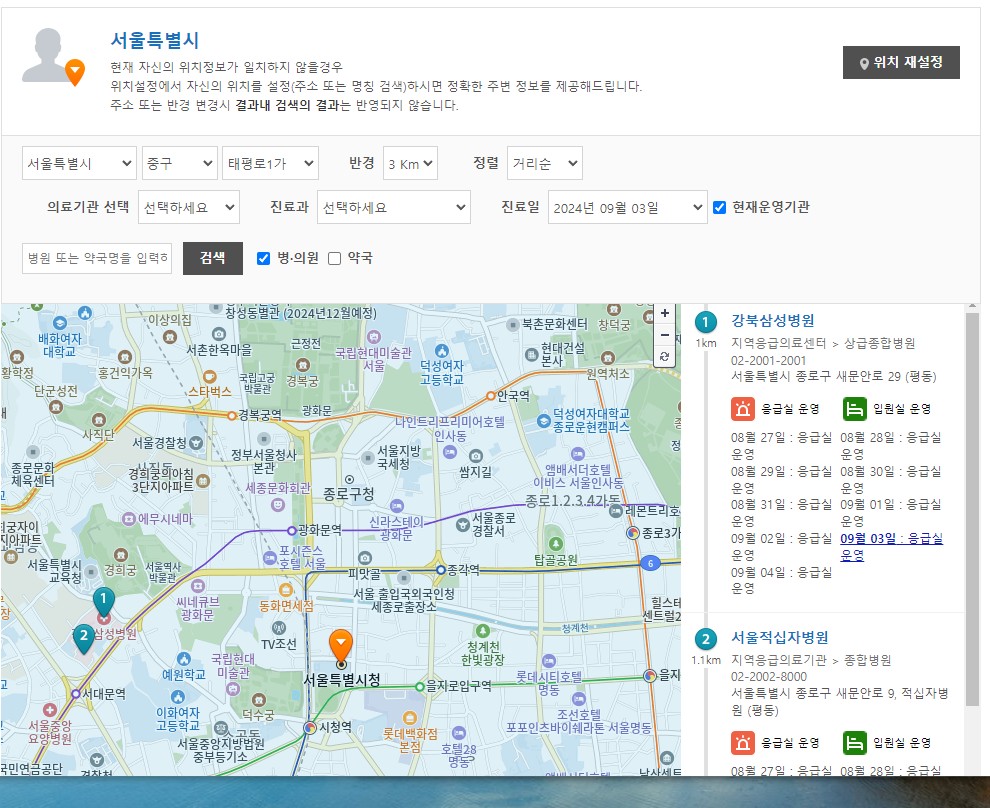Click 강북삼성병원 phone number 02-2001-2001
This screenshot has height=808, width=990.
pos(768,360)
